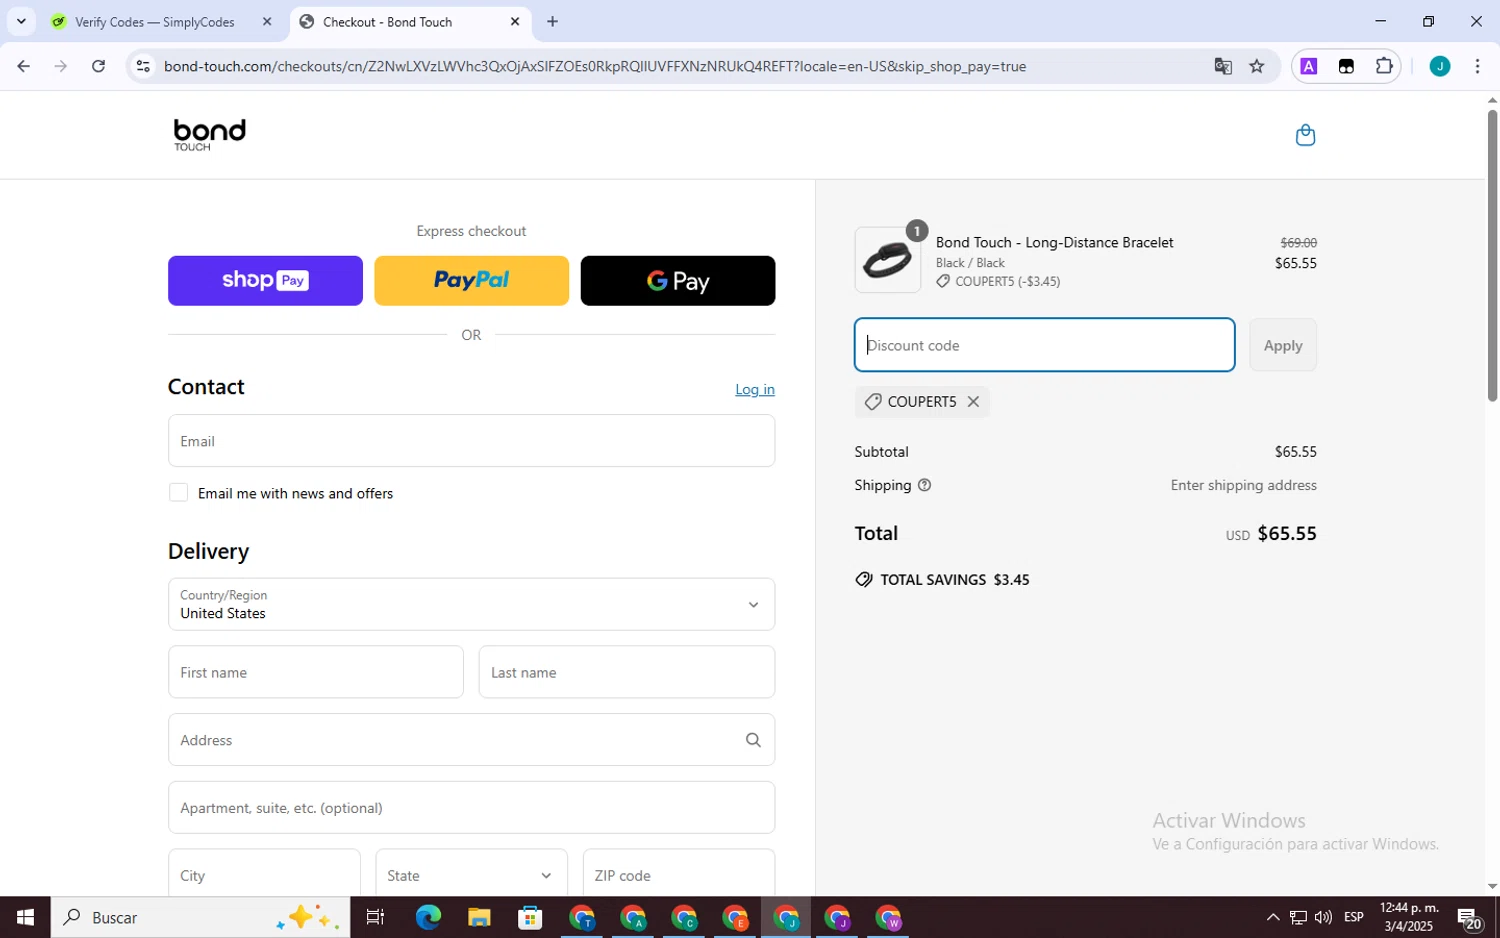
Task: Click the First name field
Action: coord(316,672)
